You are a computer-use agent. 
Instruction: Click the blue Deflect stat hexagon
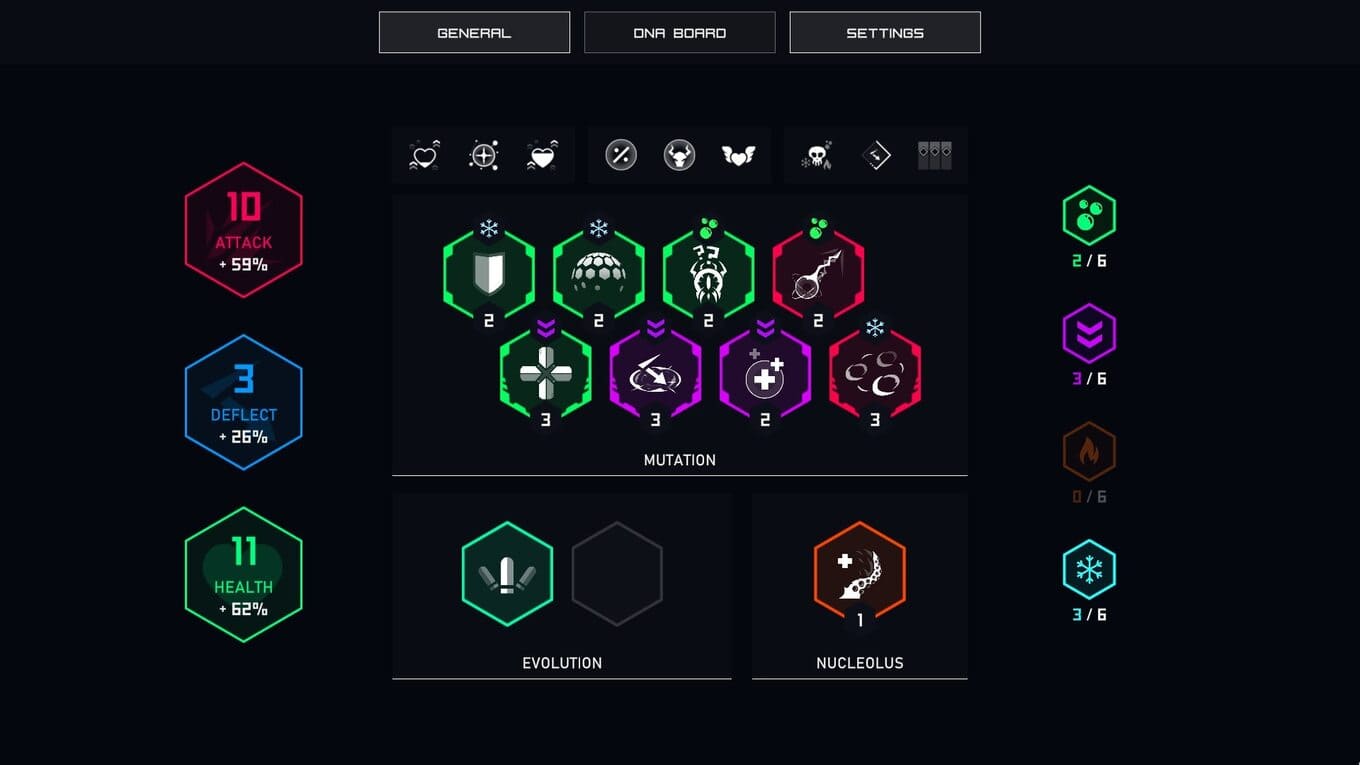coord(243,402)
